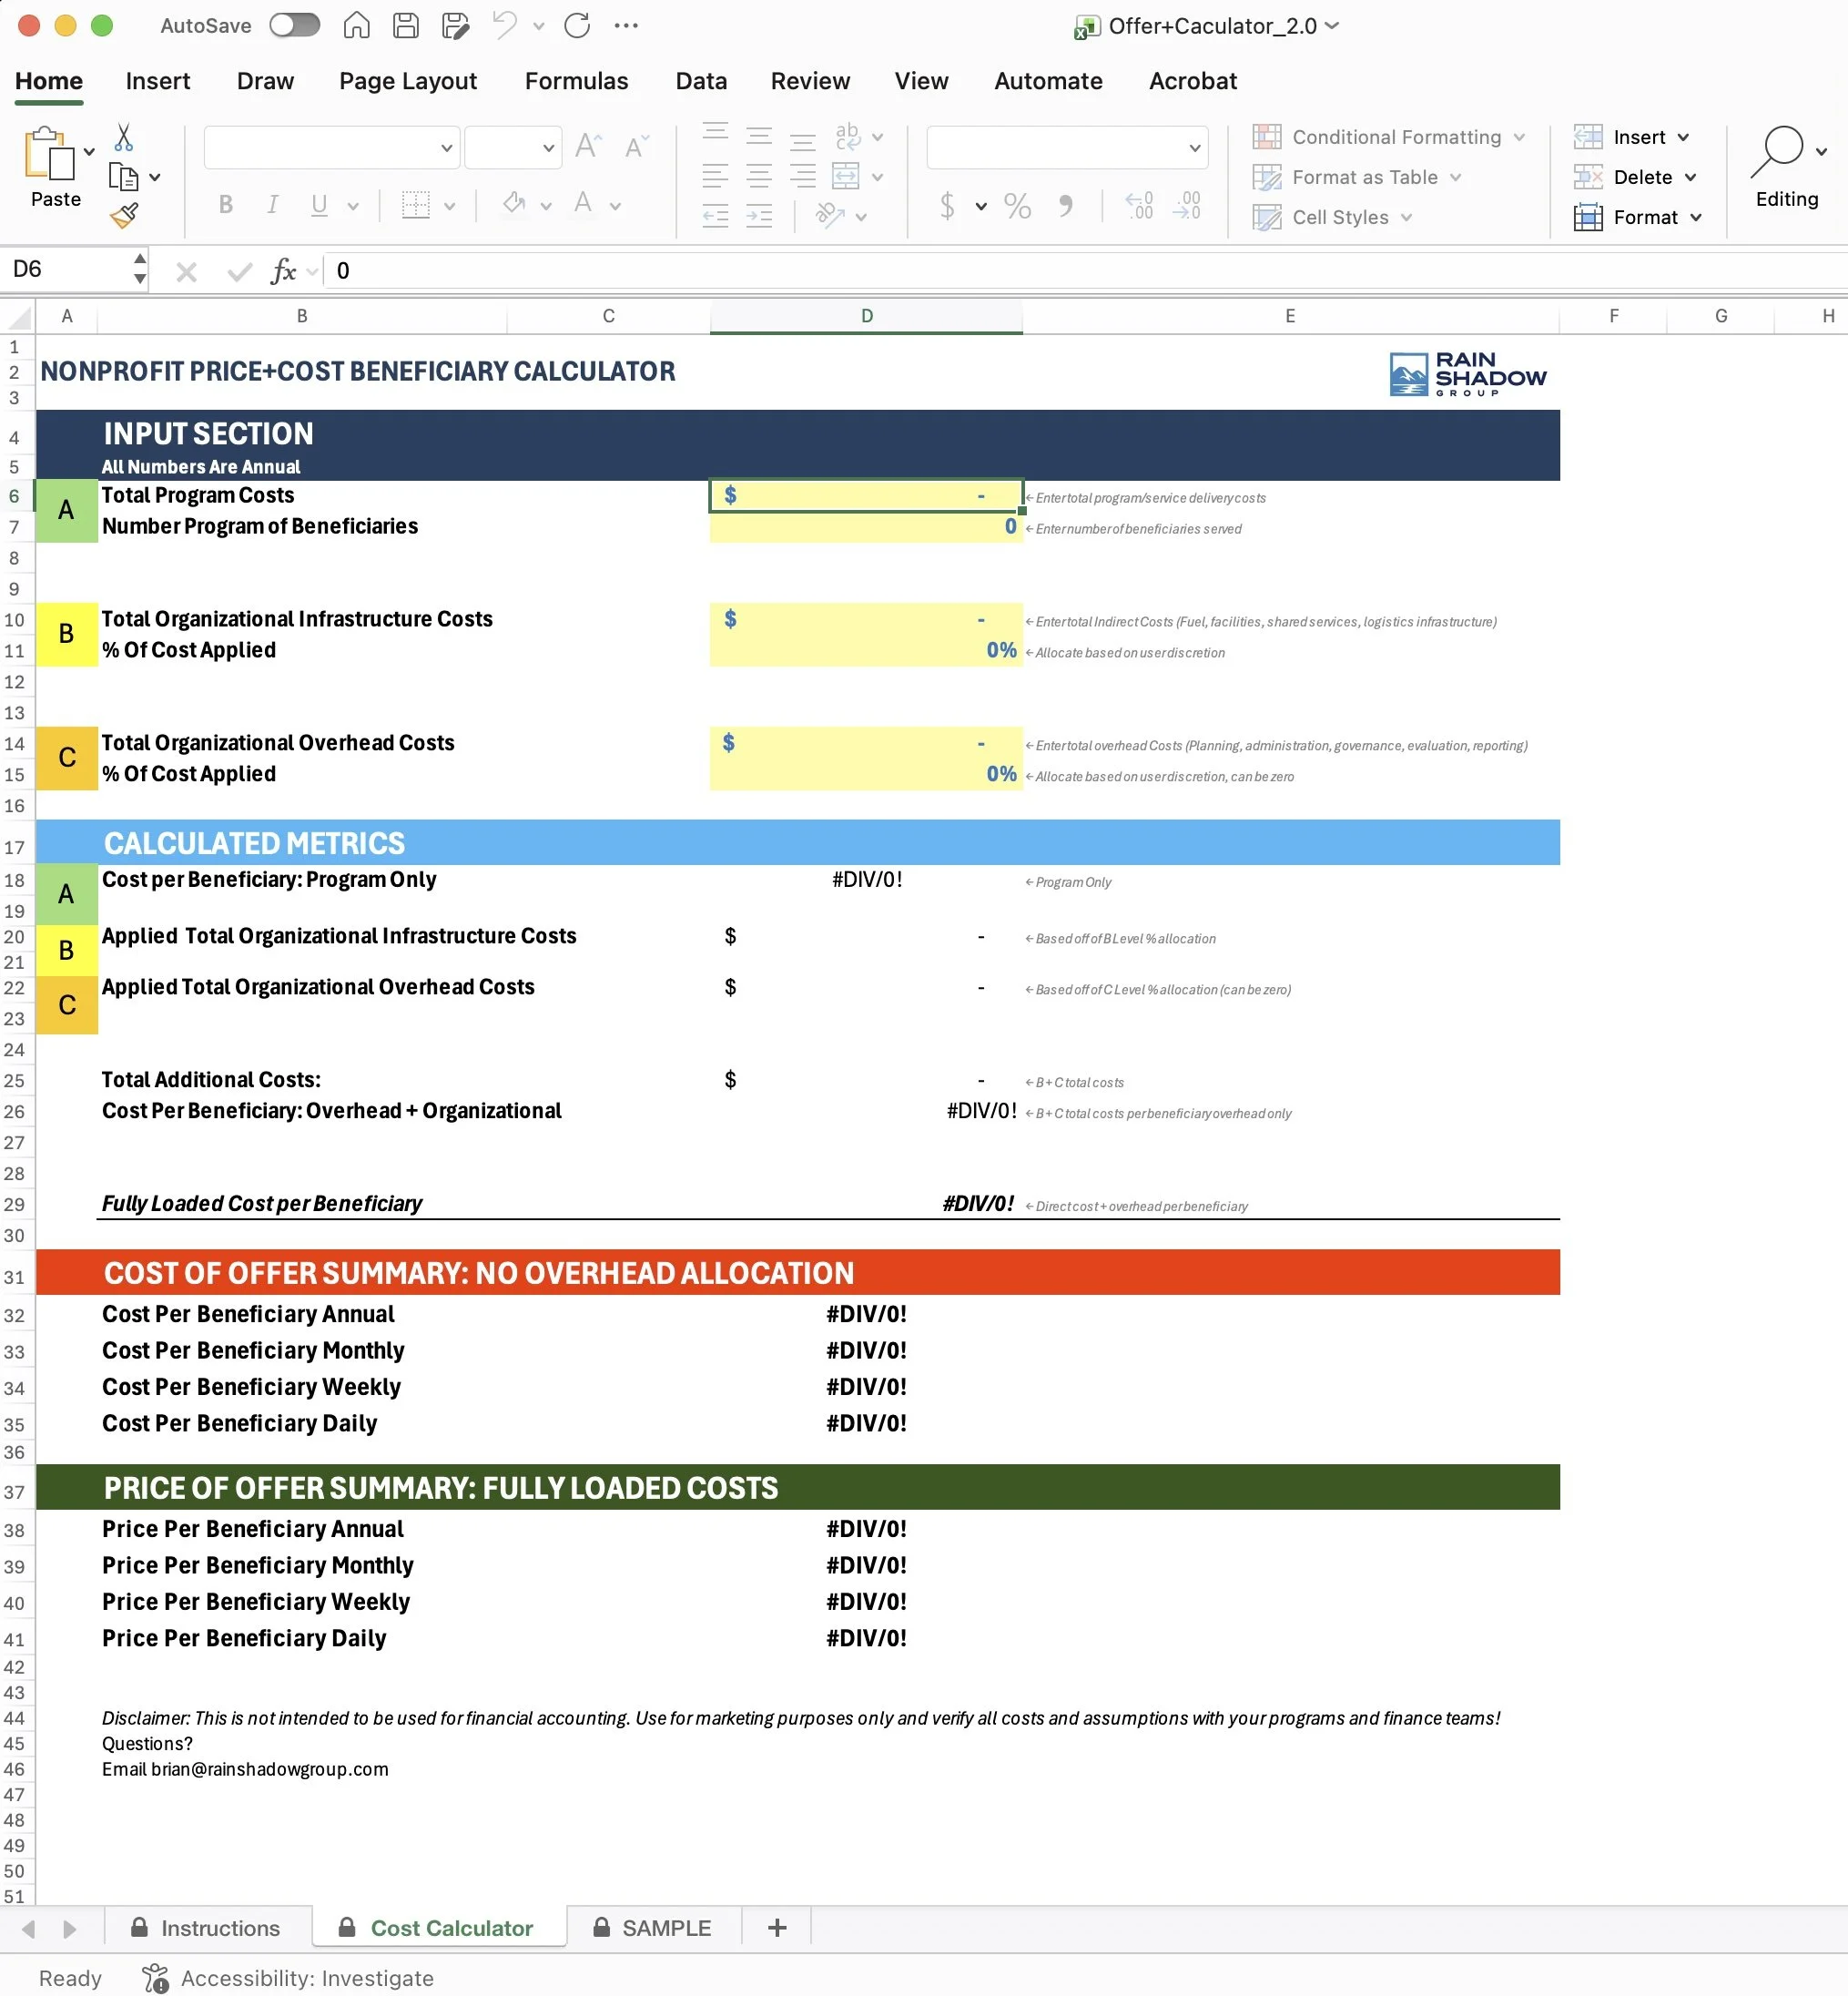Switch to the Instructions sheet tab
Viewport: 1848px width, 1996px height.
coord(206,1928)
